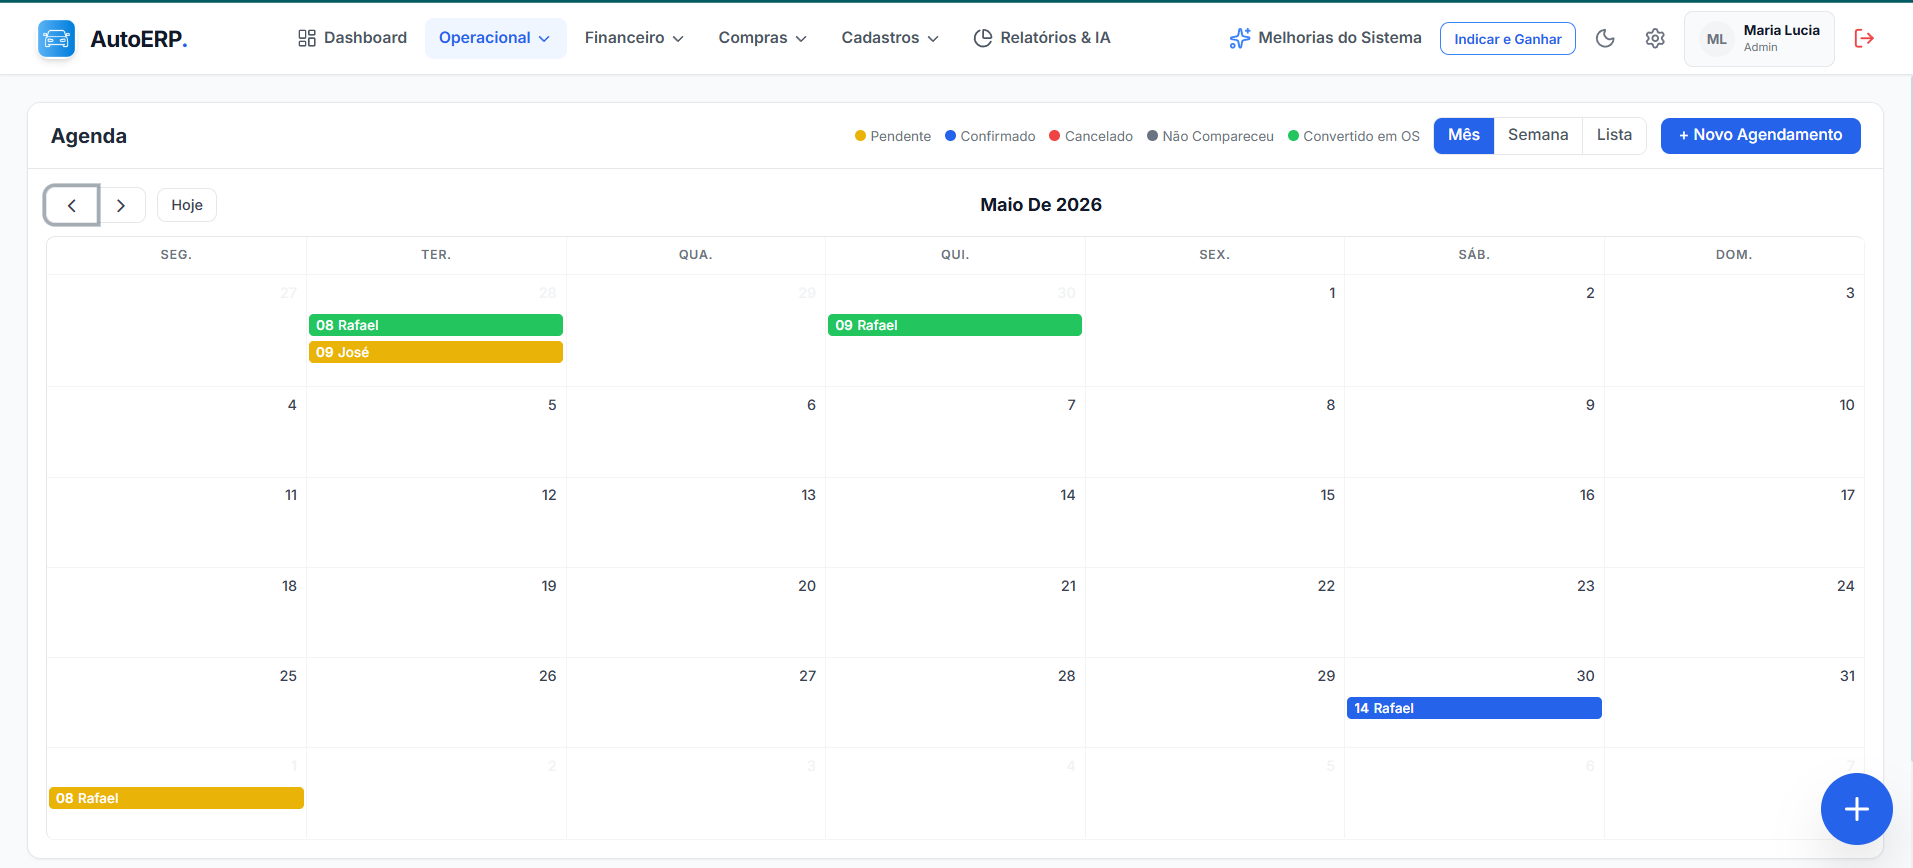Click blue Confirmado legend dot
Screen dimensions: 1913x868
coord(951,136)
